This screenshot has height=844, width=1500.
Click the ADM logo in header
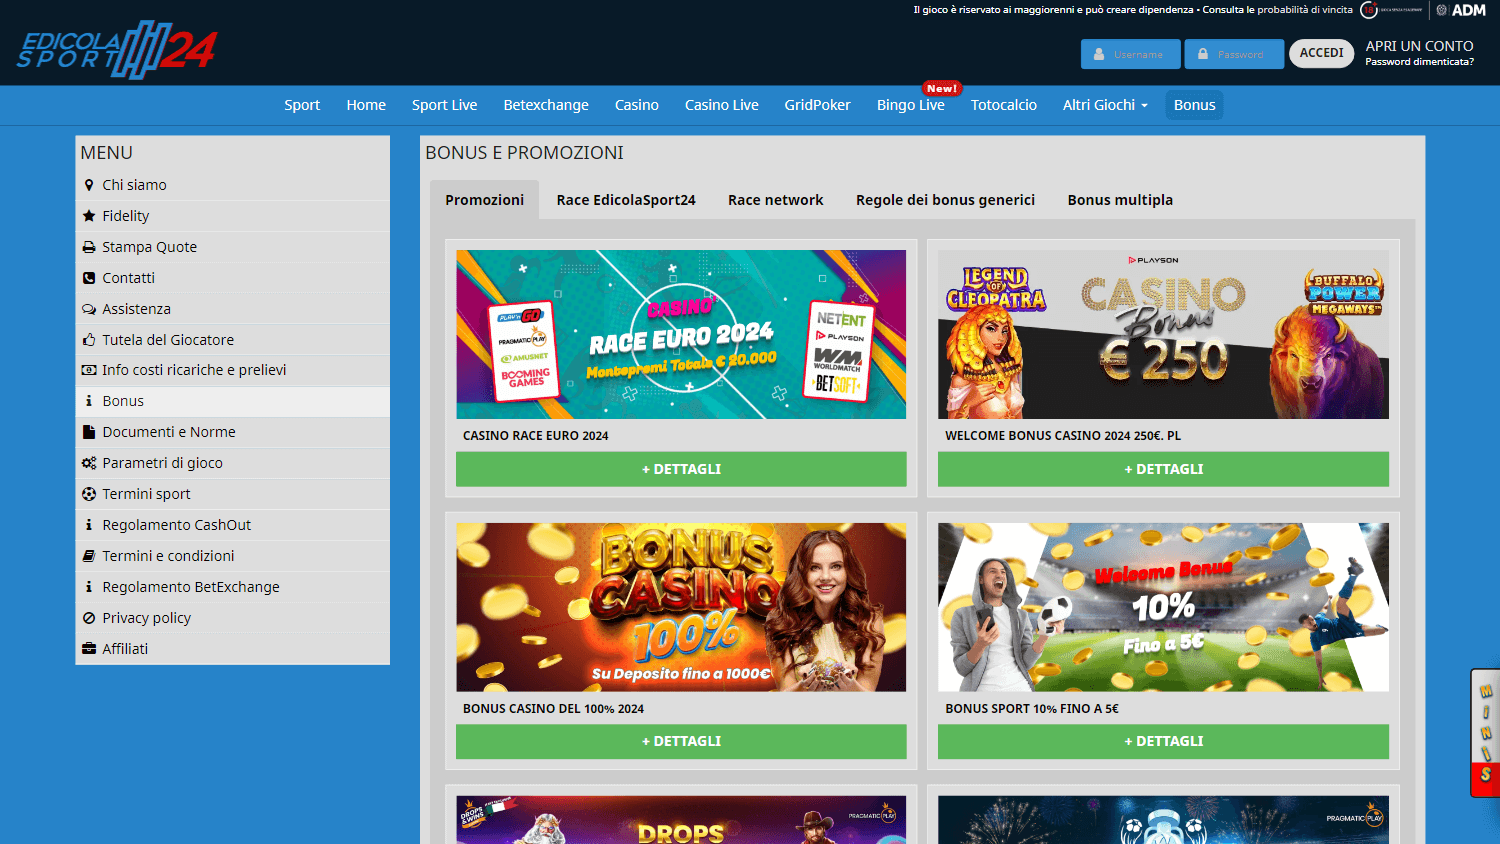click(1461, 10)
